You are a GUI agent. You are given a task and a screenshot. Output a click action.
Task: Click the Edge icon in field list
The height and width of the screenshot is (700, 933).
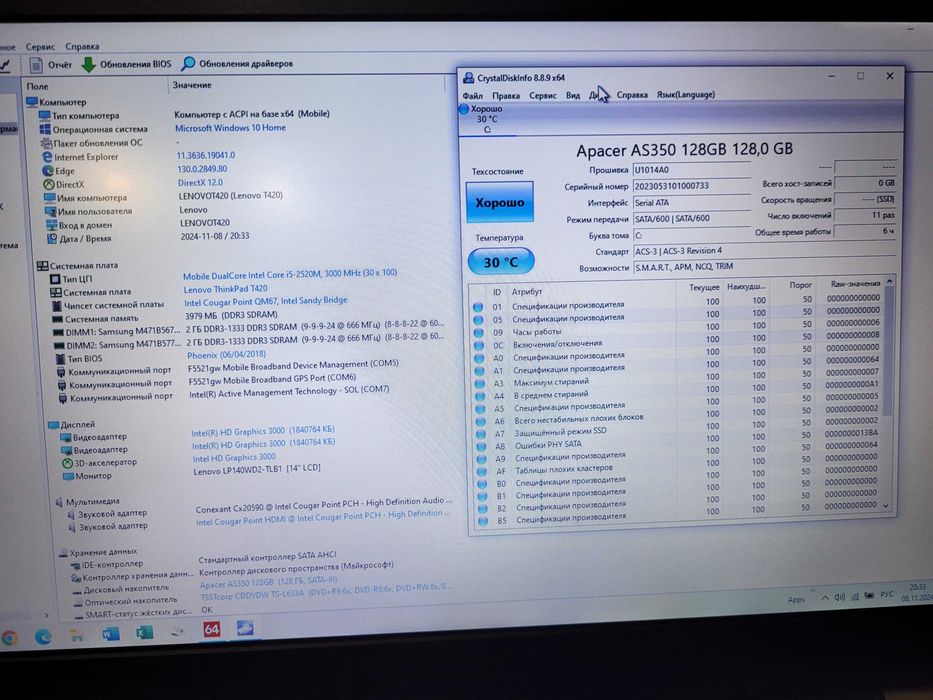point(48,171)
